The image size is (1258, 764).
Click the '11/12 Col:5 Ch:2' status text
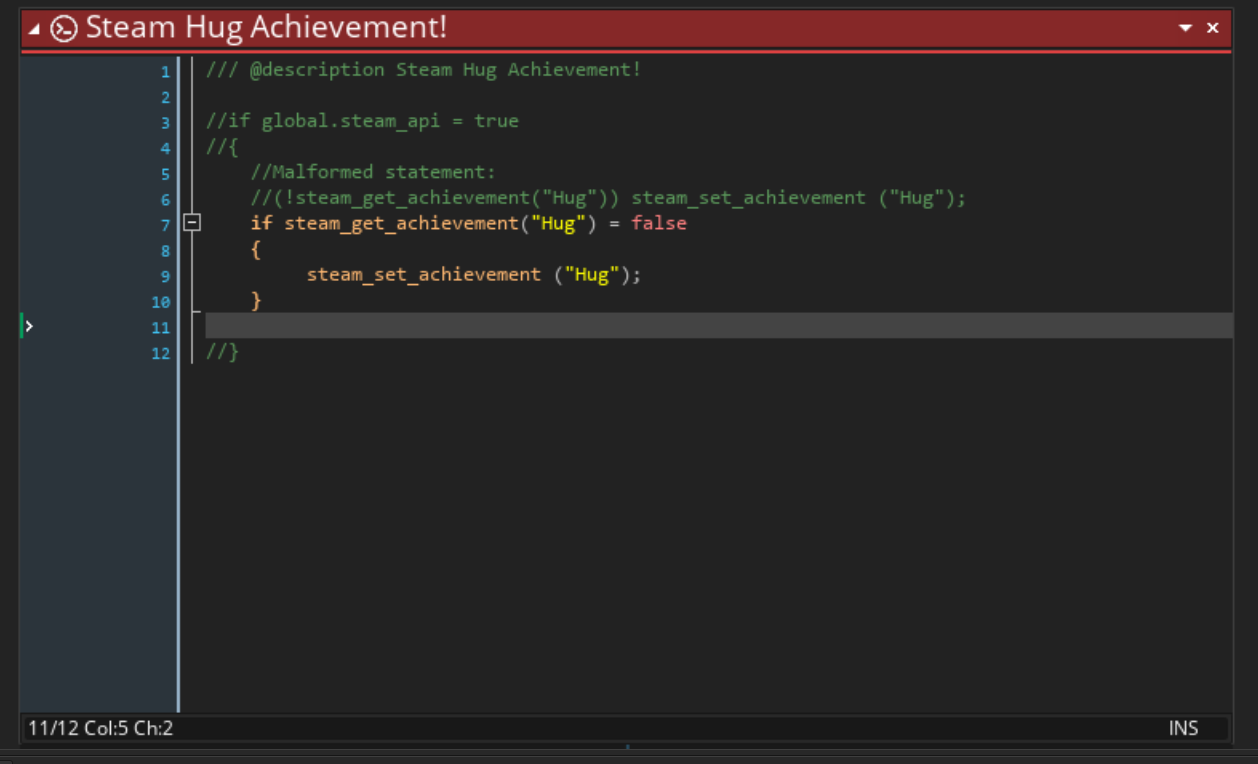click(100, 728)
